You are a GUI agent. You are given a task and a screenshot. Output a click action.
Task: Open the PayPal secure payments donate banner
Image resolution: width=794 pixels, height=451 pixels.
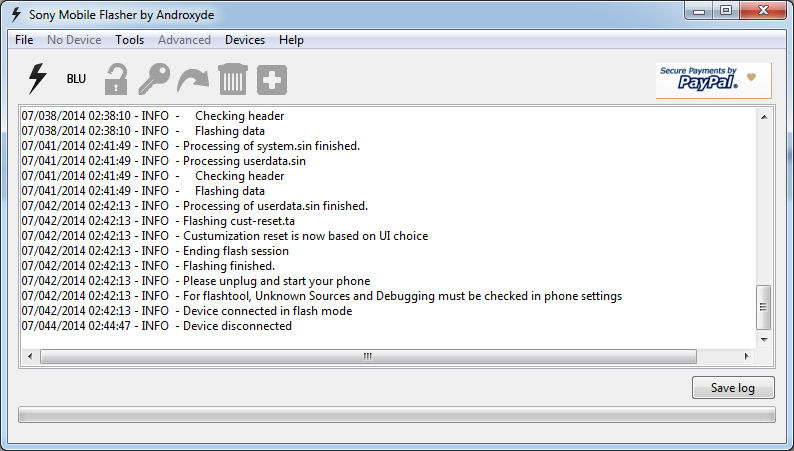pos(713,80)
